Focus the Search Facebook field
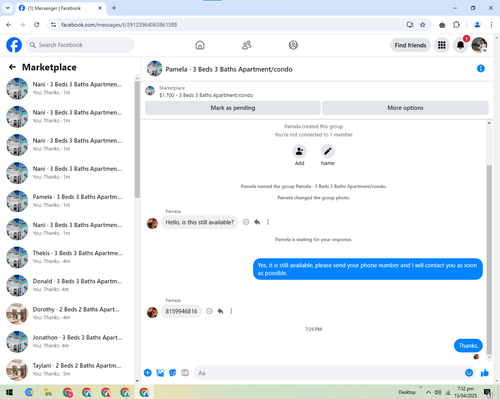This screenshot has width=500, height=399. pyautogui.click(x=80, y=45)
